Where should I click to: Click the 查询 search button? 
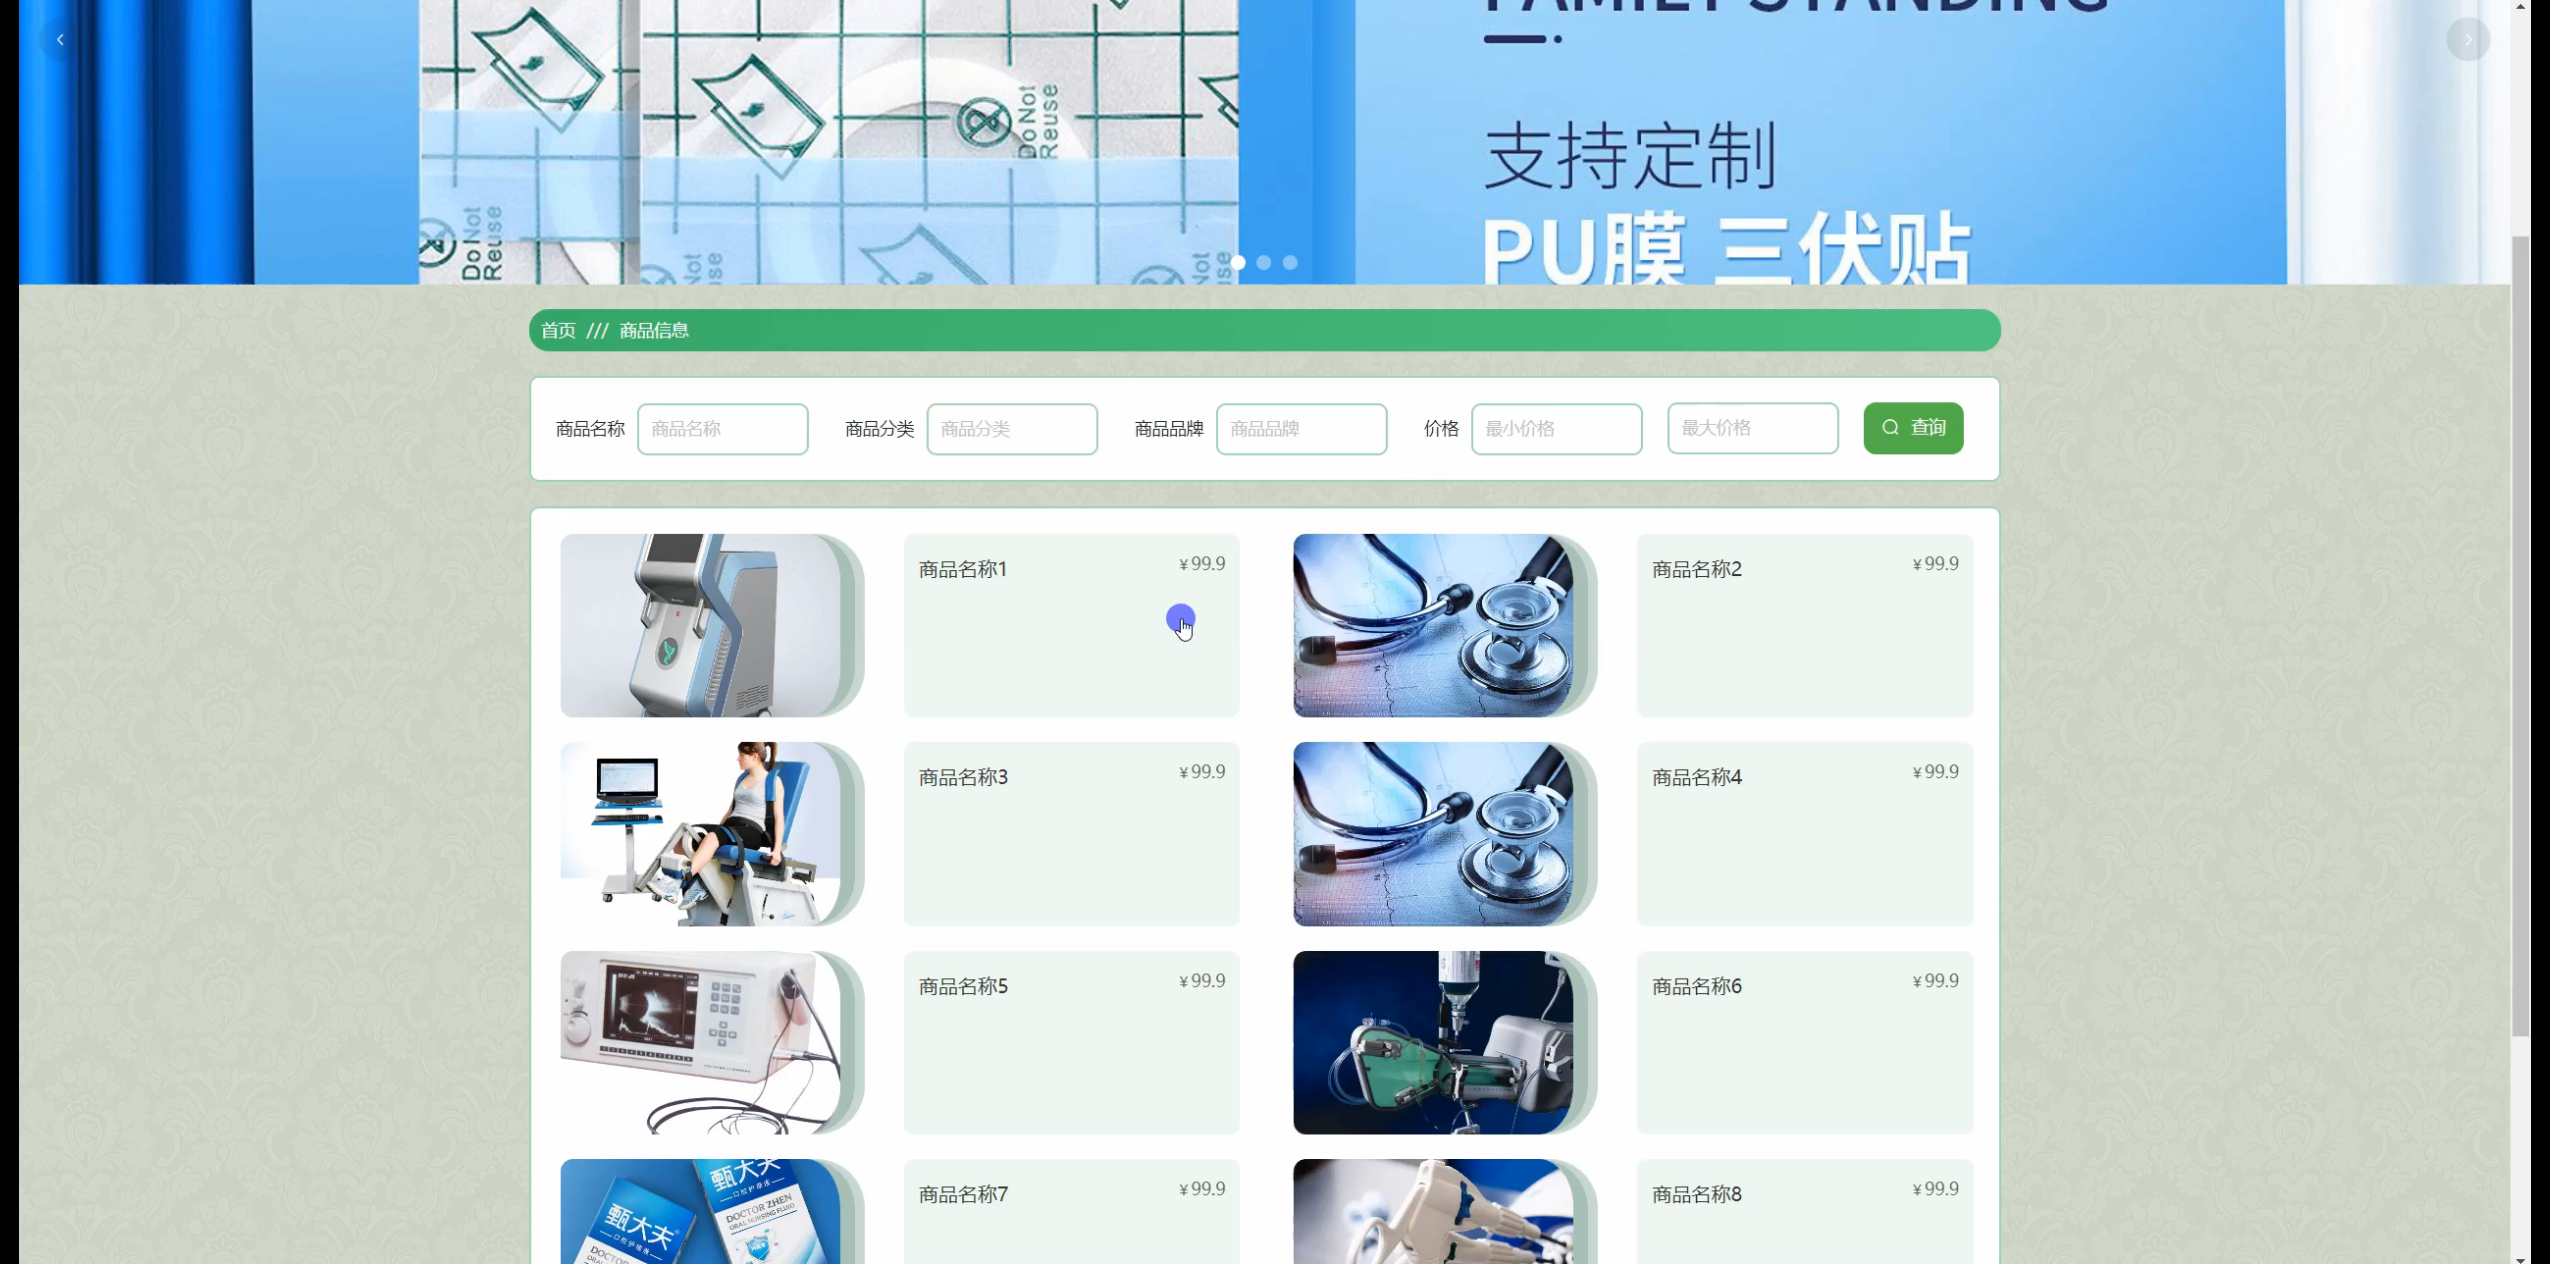coord(1912,428)
